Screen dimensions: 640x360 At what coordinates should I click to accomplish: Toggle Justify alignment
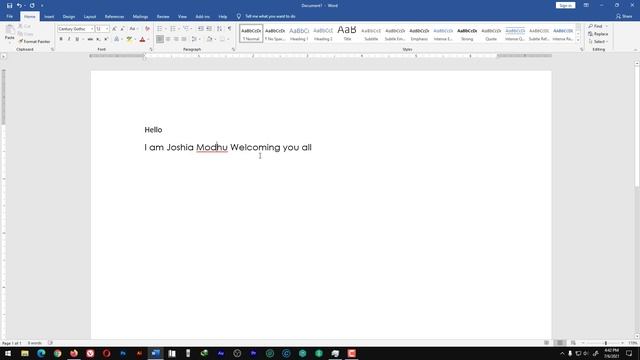[184, 39]
